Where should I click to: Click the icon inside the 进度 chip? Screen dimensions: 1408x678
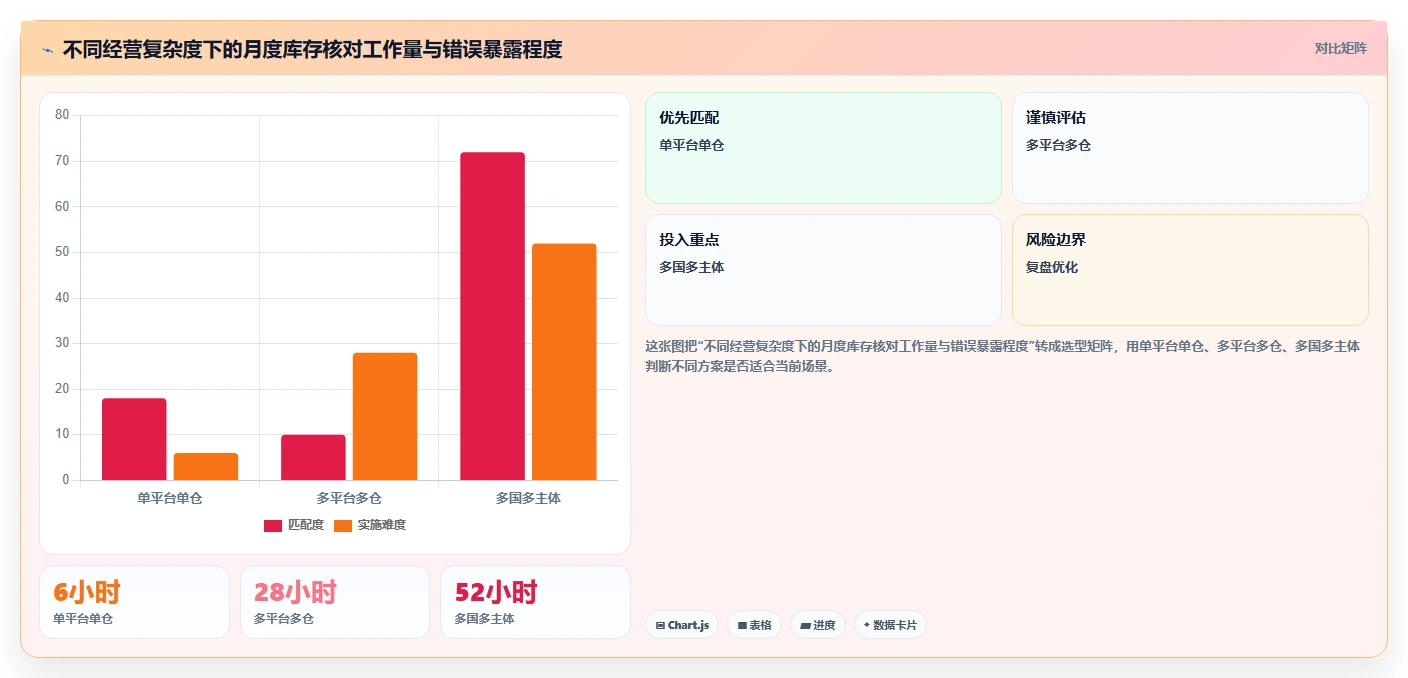805,625
